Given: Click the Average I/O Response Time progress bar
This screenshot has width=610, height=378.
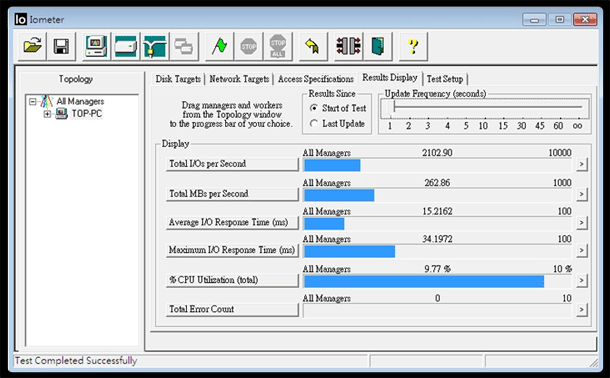Looking at the screenshot, I should (437, 224).
